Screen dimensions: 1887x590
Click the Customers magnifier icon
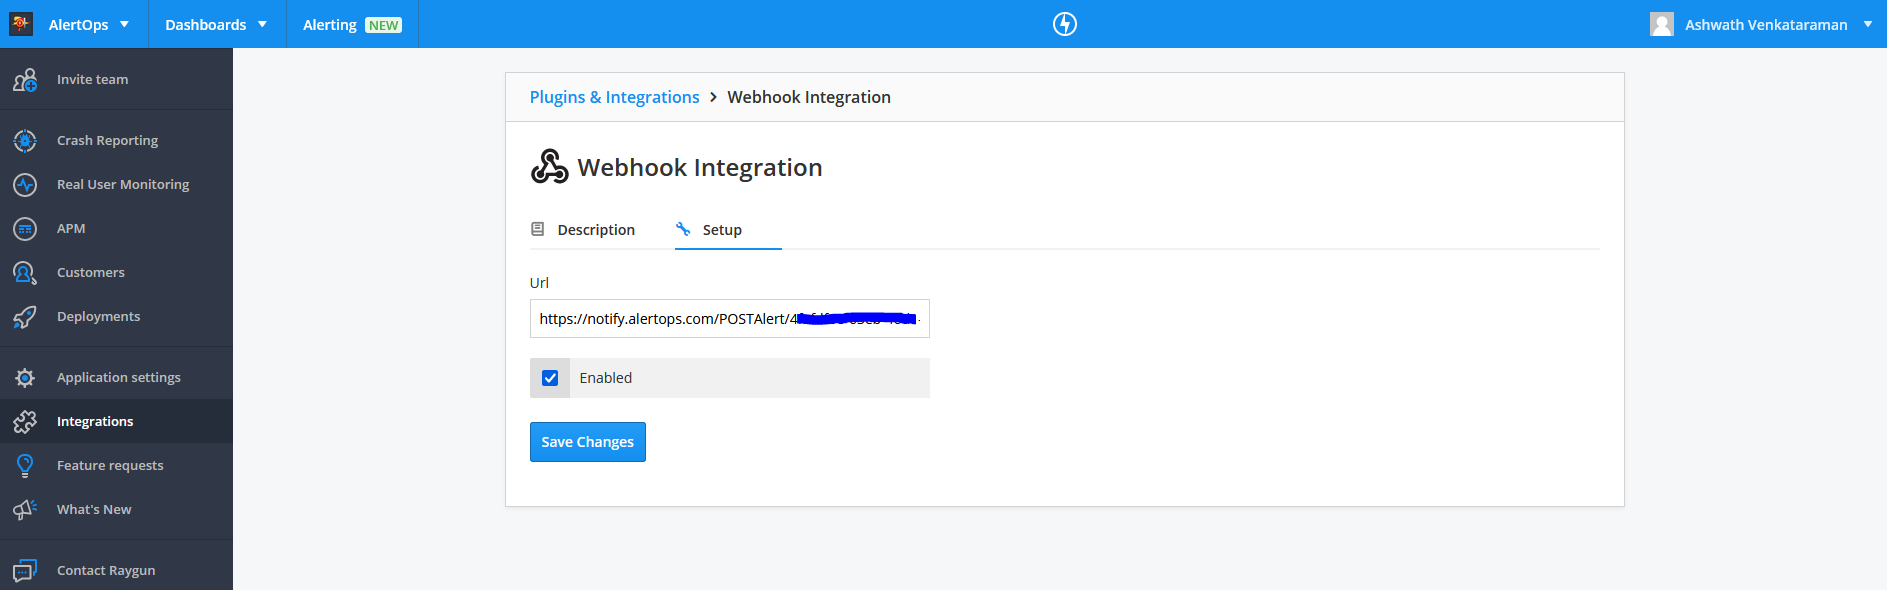click(x=25, y=273)
